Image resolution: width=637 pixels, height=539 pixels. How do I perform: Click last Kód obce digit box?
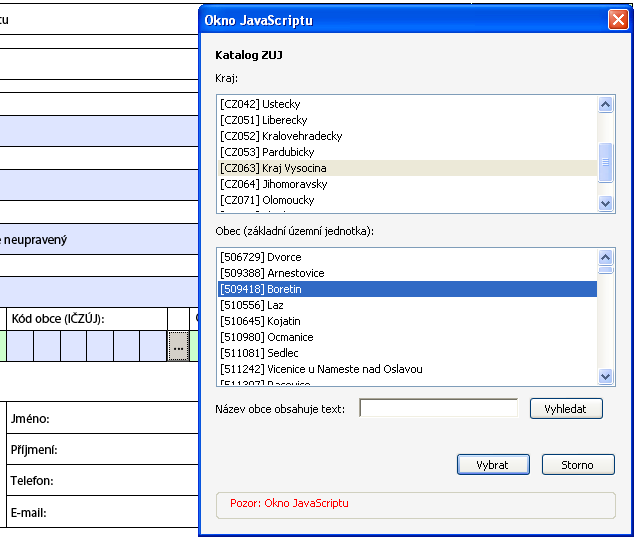click(x=153, y=346)
